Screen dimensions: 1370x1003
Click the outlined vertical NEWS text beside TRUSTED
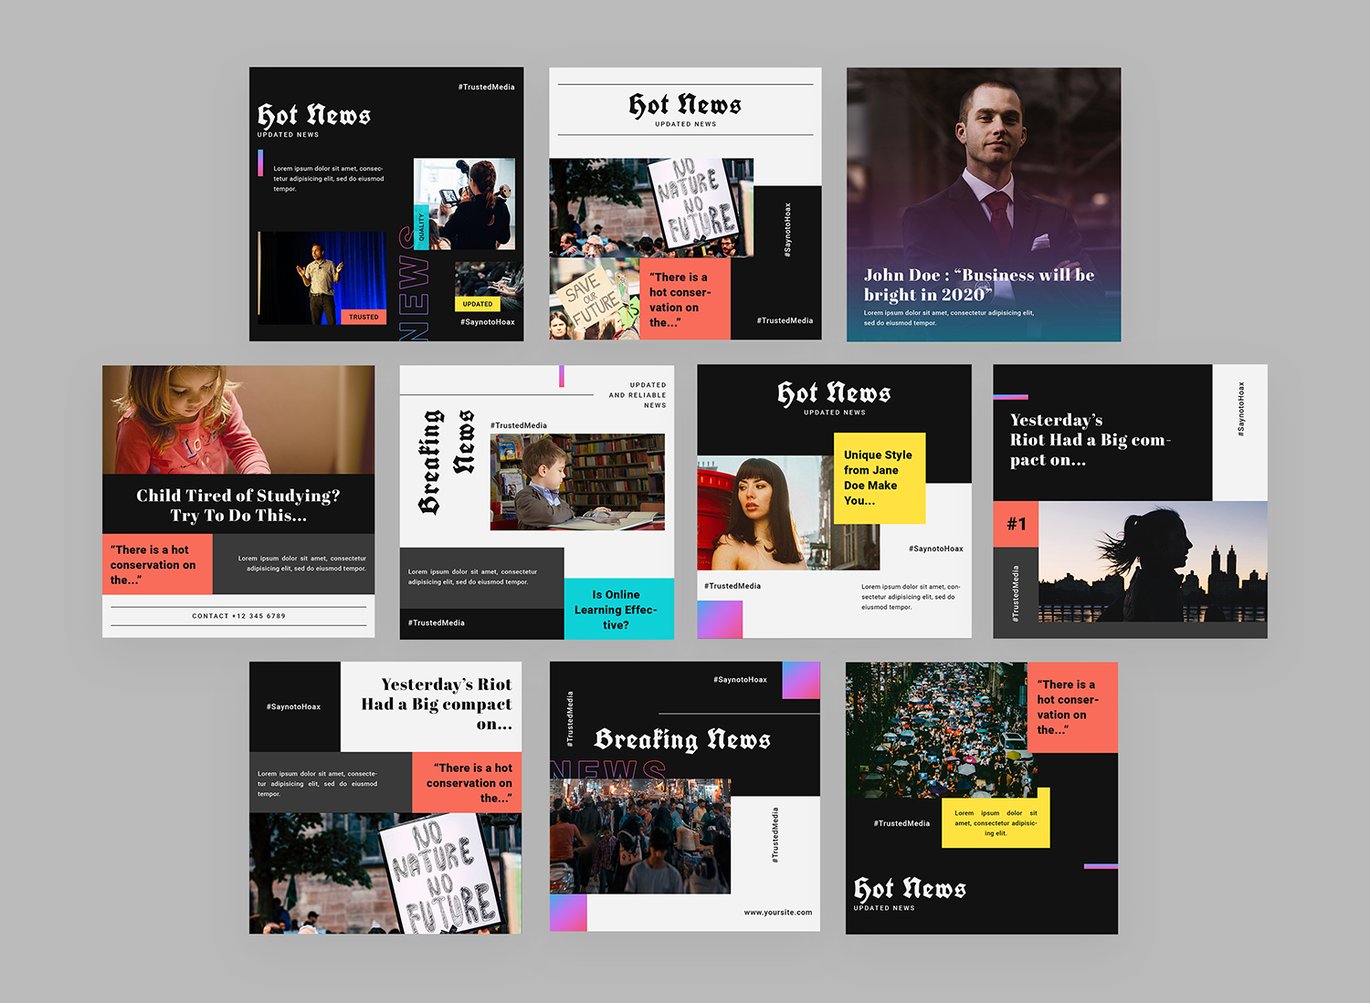coord(414,284)
